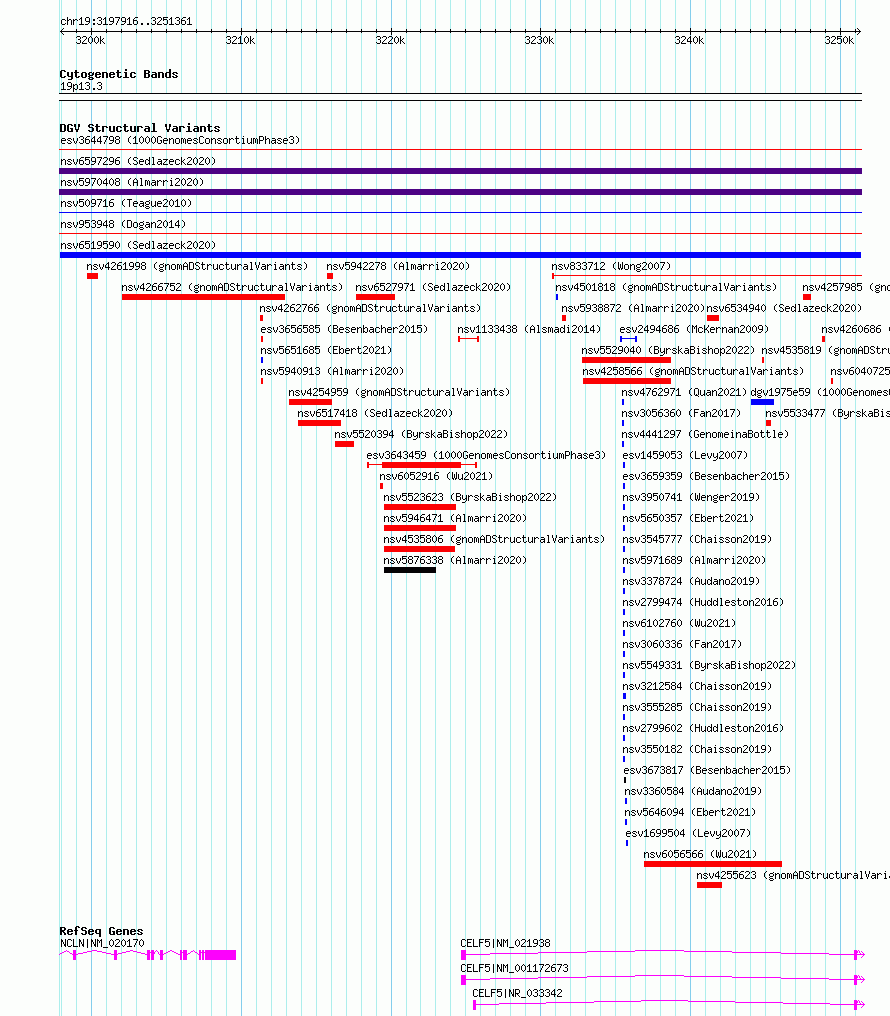The width and height of the screenshot is (890, 1016).
Task: Click the nsv6052916 Wu2021 label
Action: pos(436,476)
